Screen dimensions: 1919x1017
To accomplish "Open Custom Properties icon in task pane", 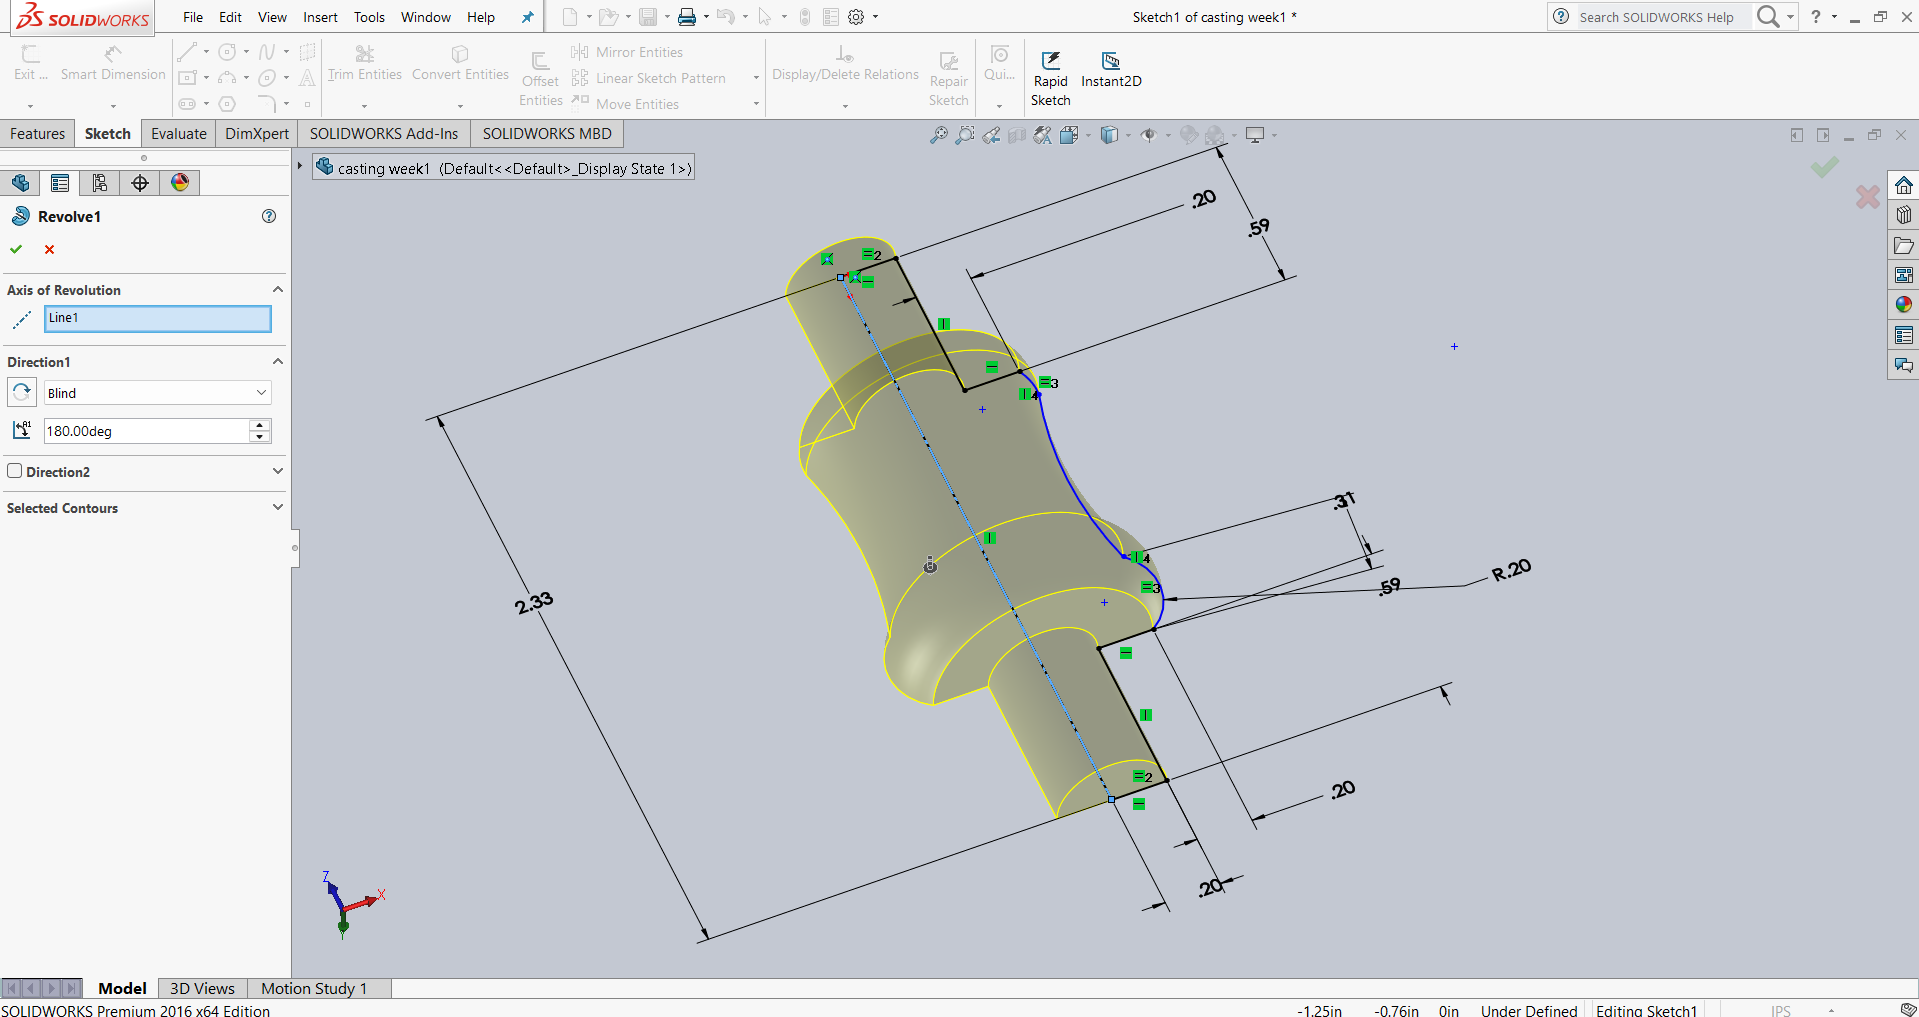I will click(x=1904, y=335).
